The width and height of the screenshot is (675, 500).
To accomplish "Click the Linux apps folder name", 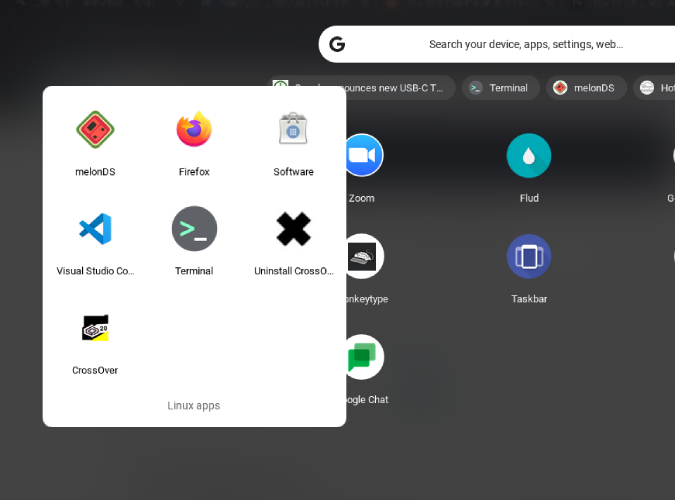I will tap(194, 406).
